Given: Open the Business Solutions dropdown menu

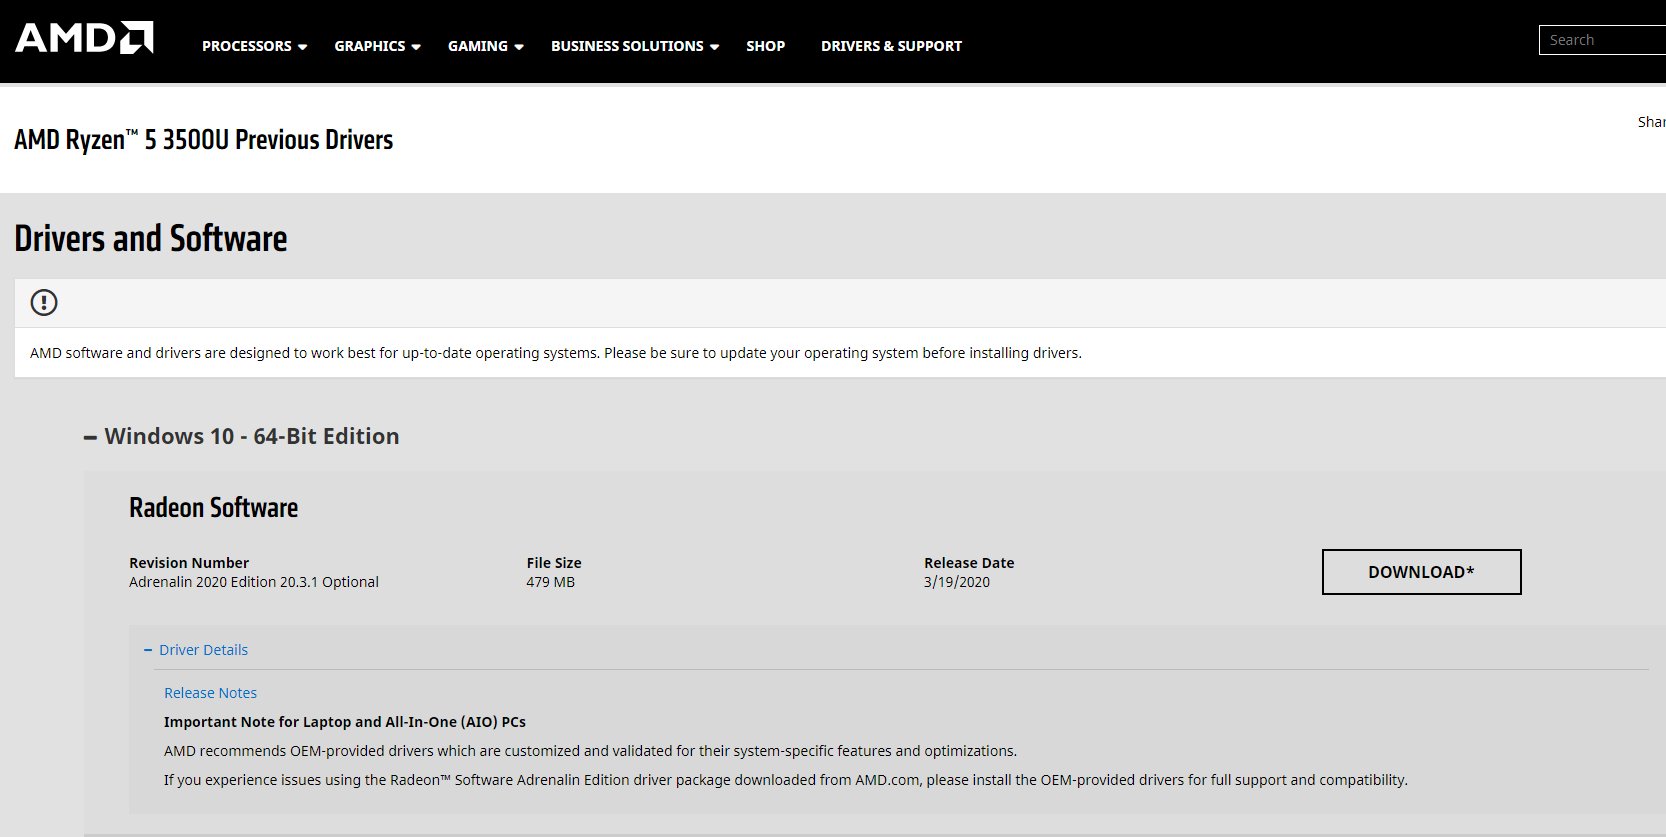Looking at the screenshot, I should (634, 46).
